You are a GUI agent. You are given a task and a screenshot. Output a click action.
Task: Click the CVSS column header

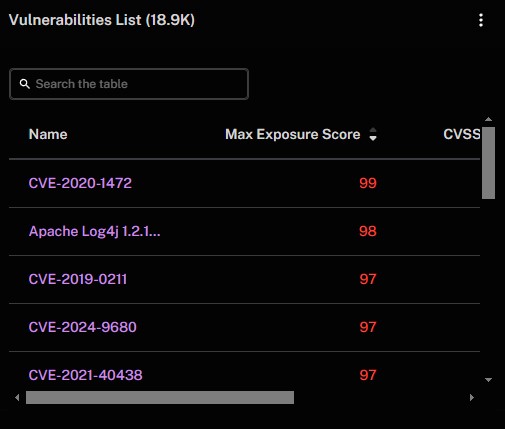pyautogui.click(x=461, y=134)
